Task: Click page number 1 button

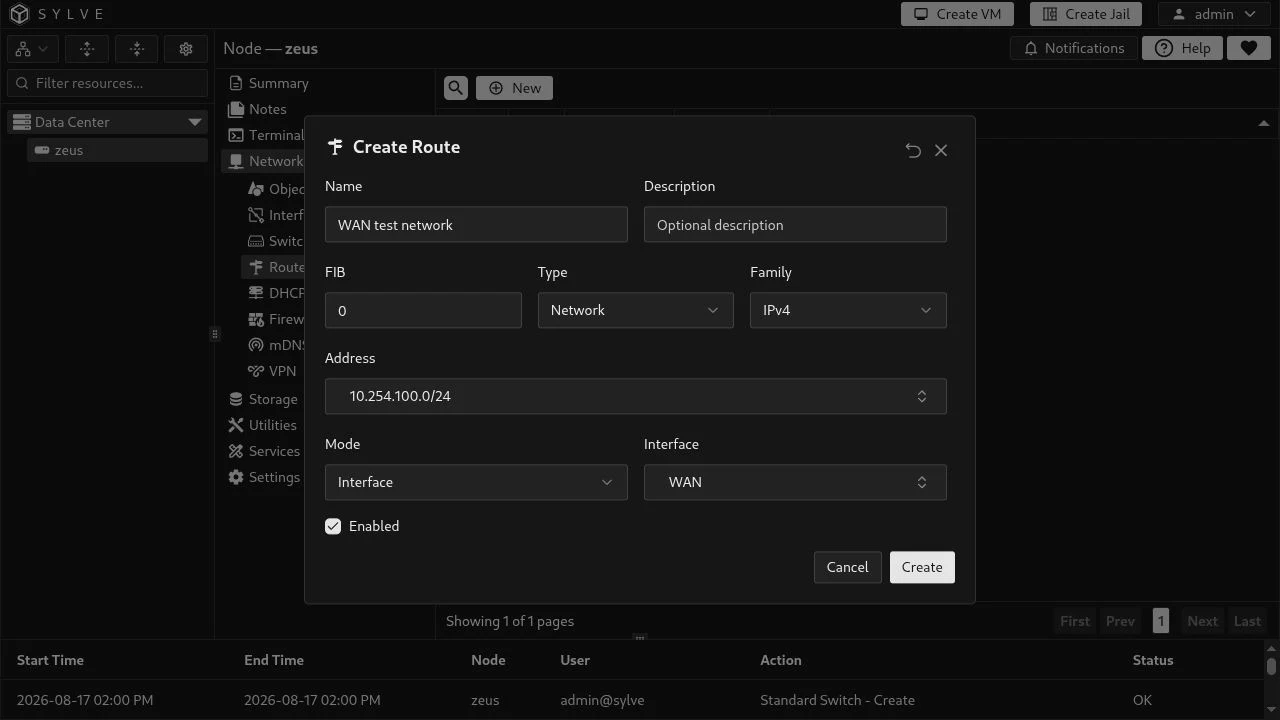Action: 1160,621
